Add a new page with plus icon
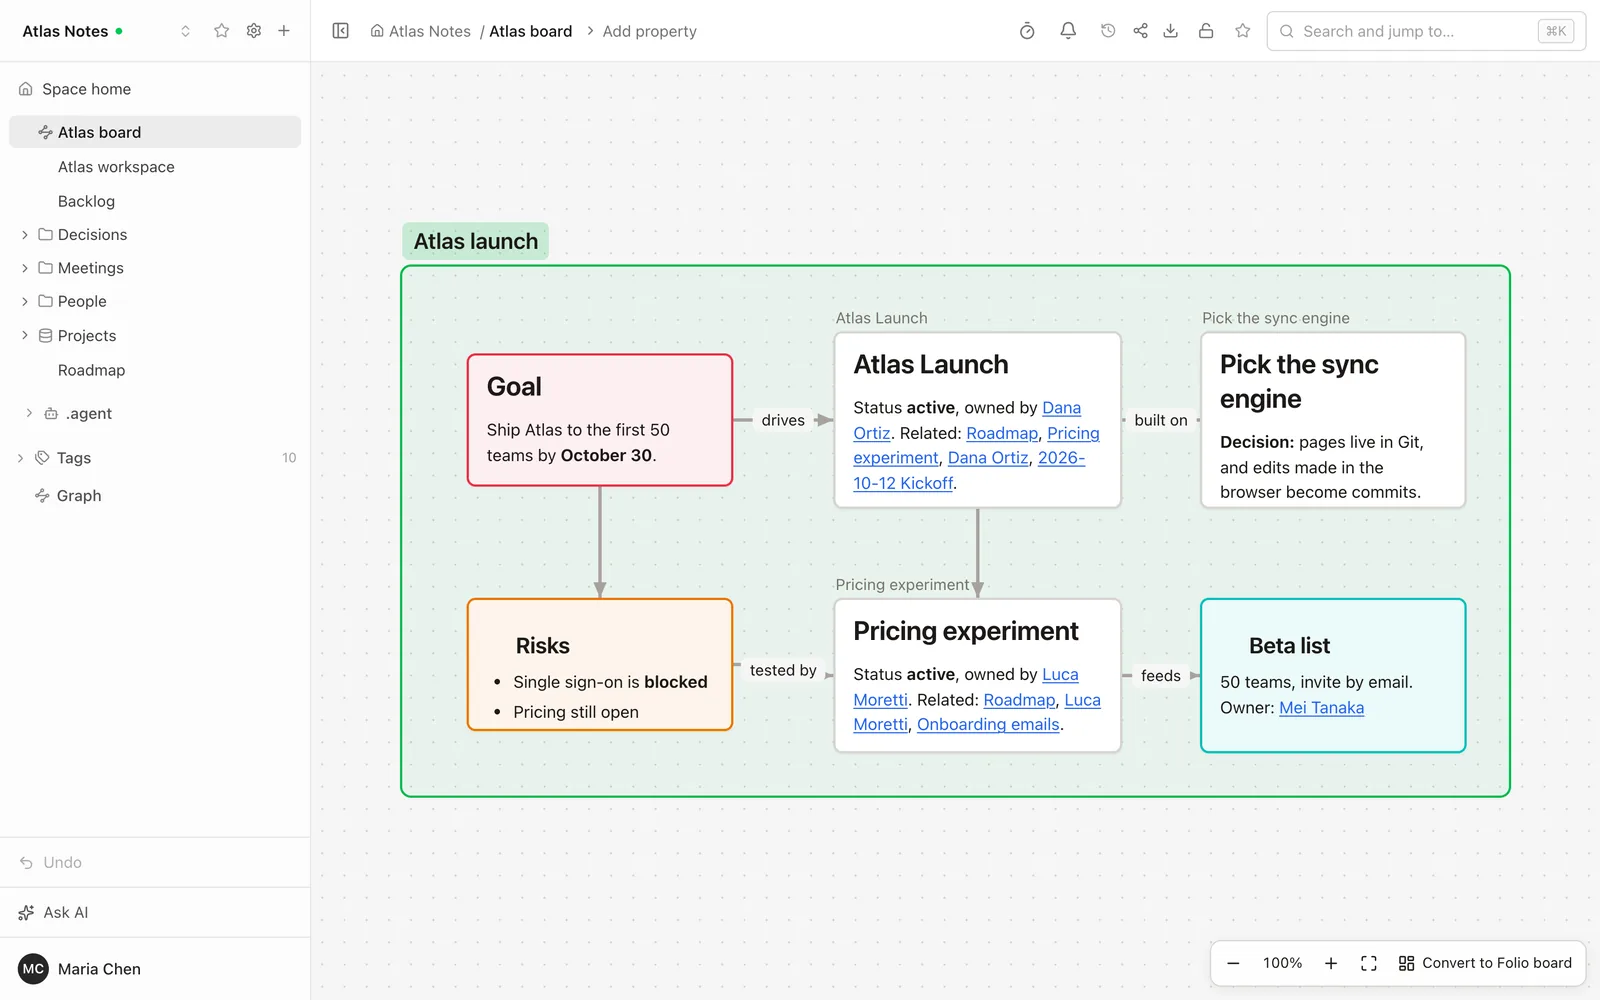The width and height of the screenshot is (1600, 1000). pyautogui.click(x=284, y=31)
